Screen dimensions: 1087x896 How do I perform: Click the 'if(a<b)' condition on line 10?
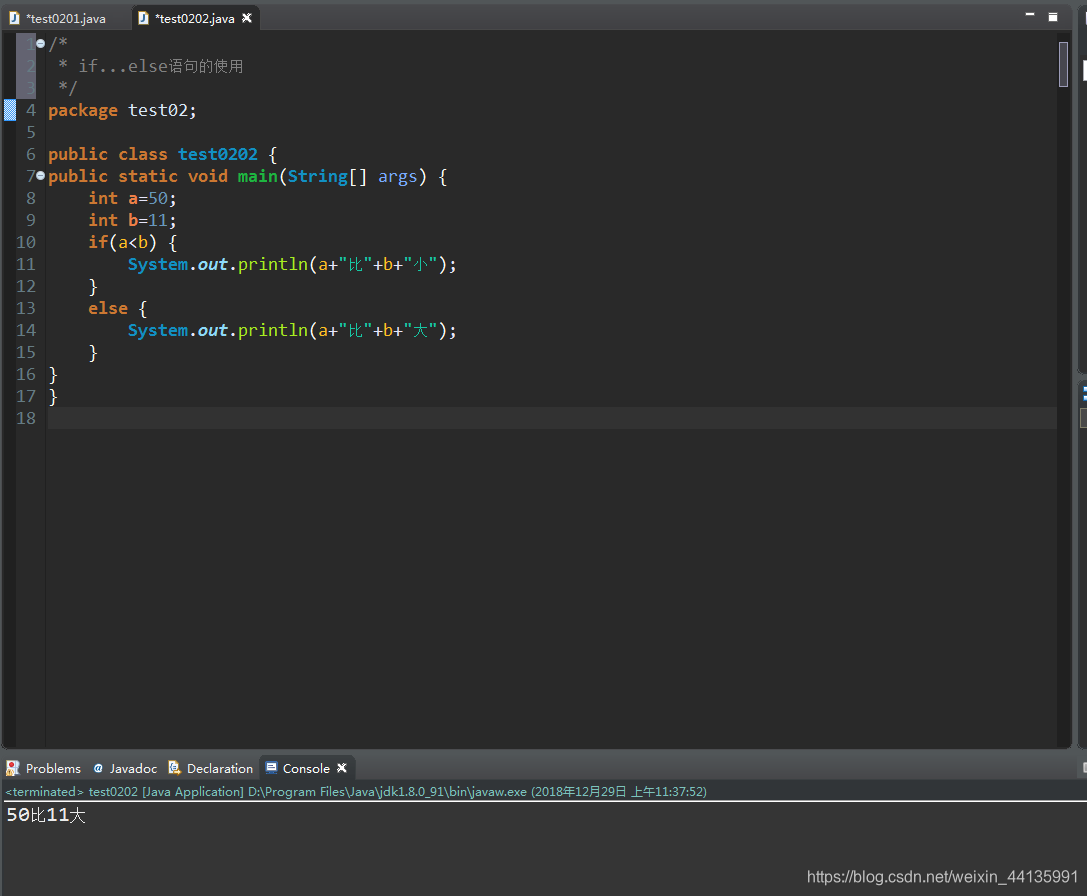click(123, 242)
